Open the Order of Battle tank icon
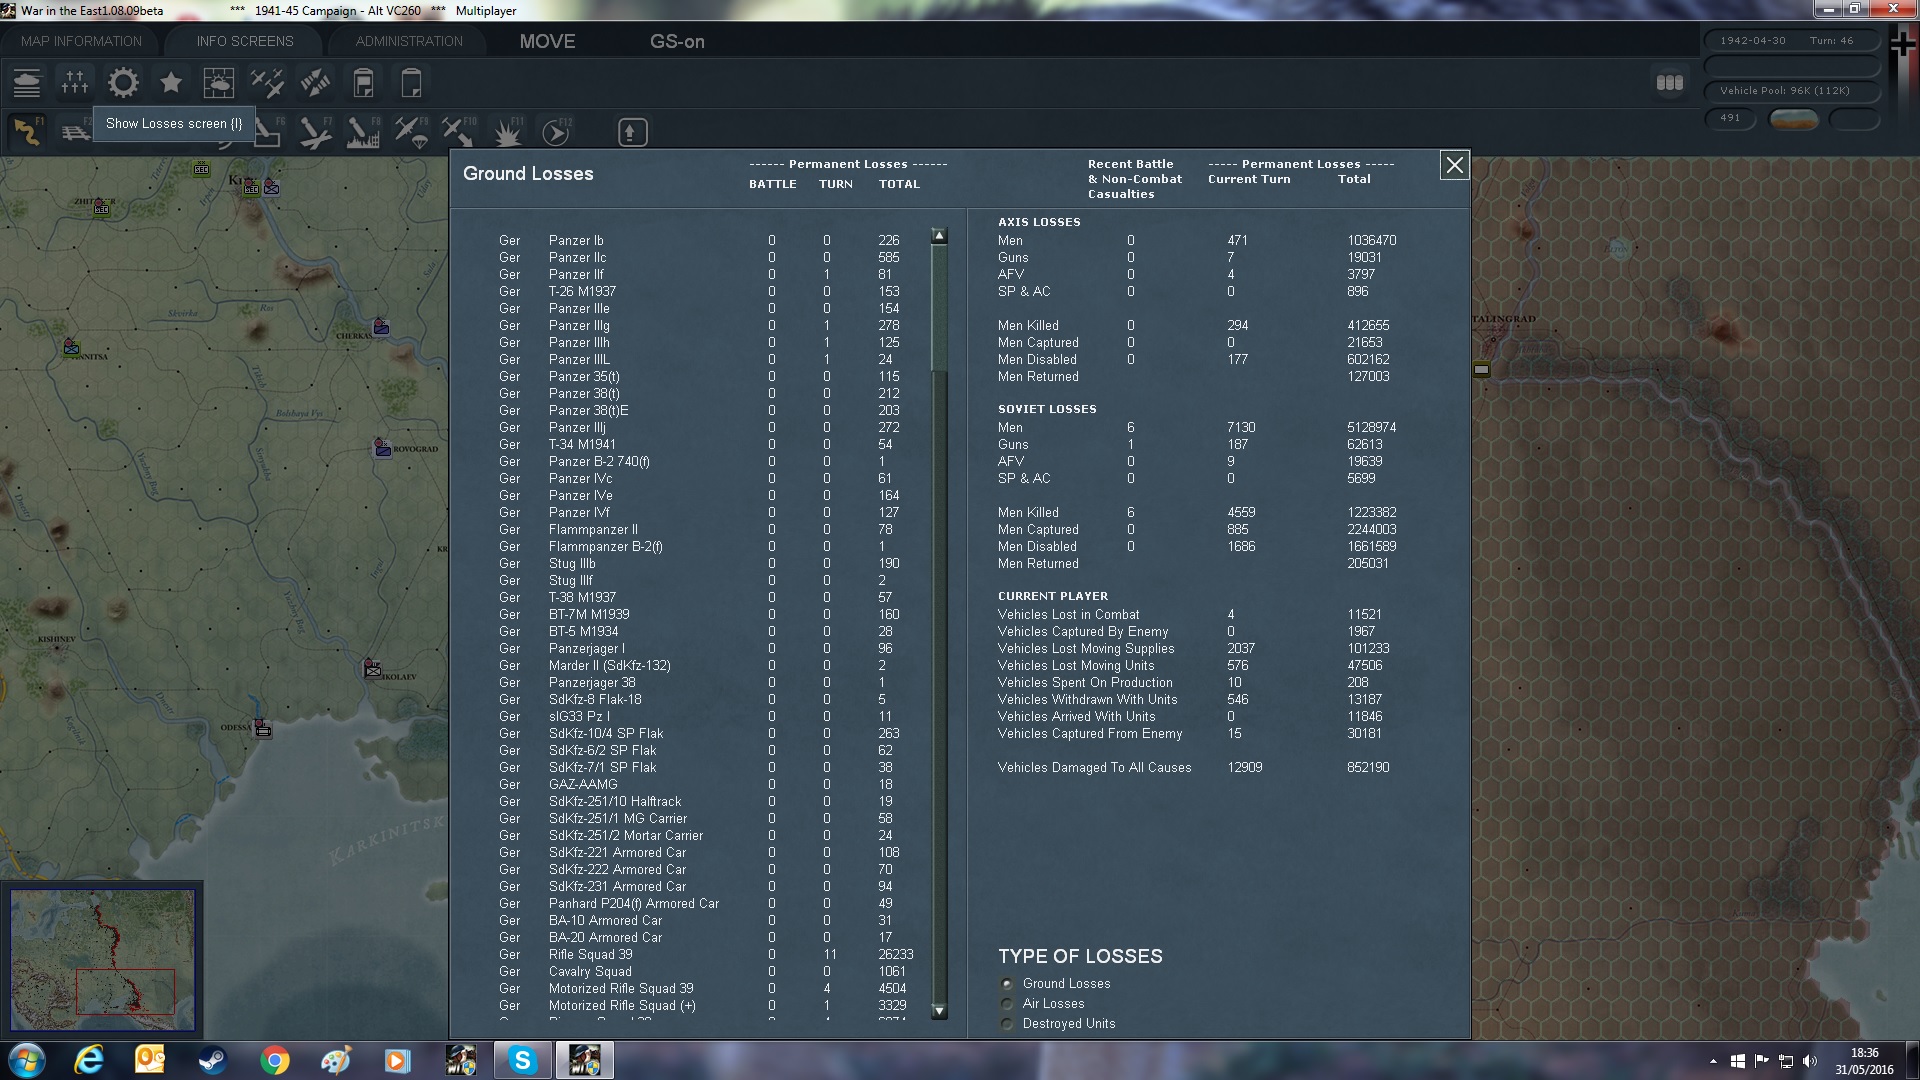The height and width of the screenshot is (1080, 1920). (27, 83)
